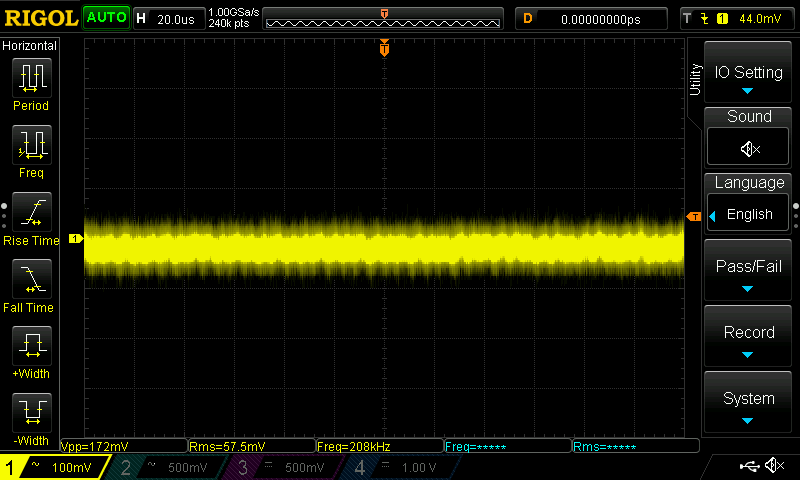Click the USB status icon

[x=748, y=466]
